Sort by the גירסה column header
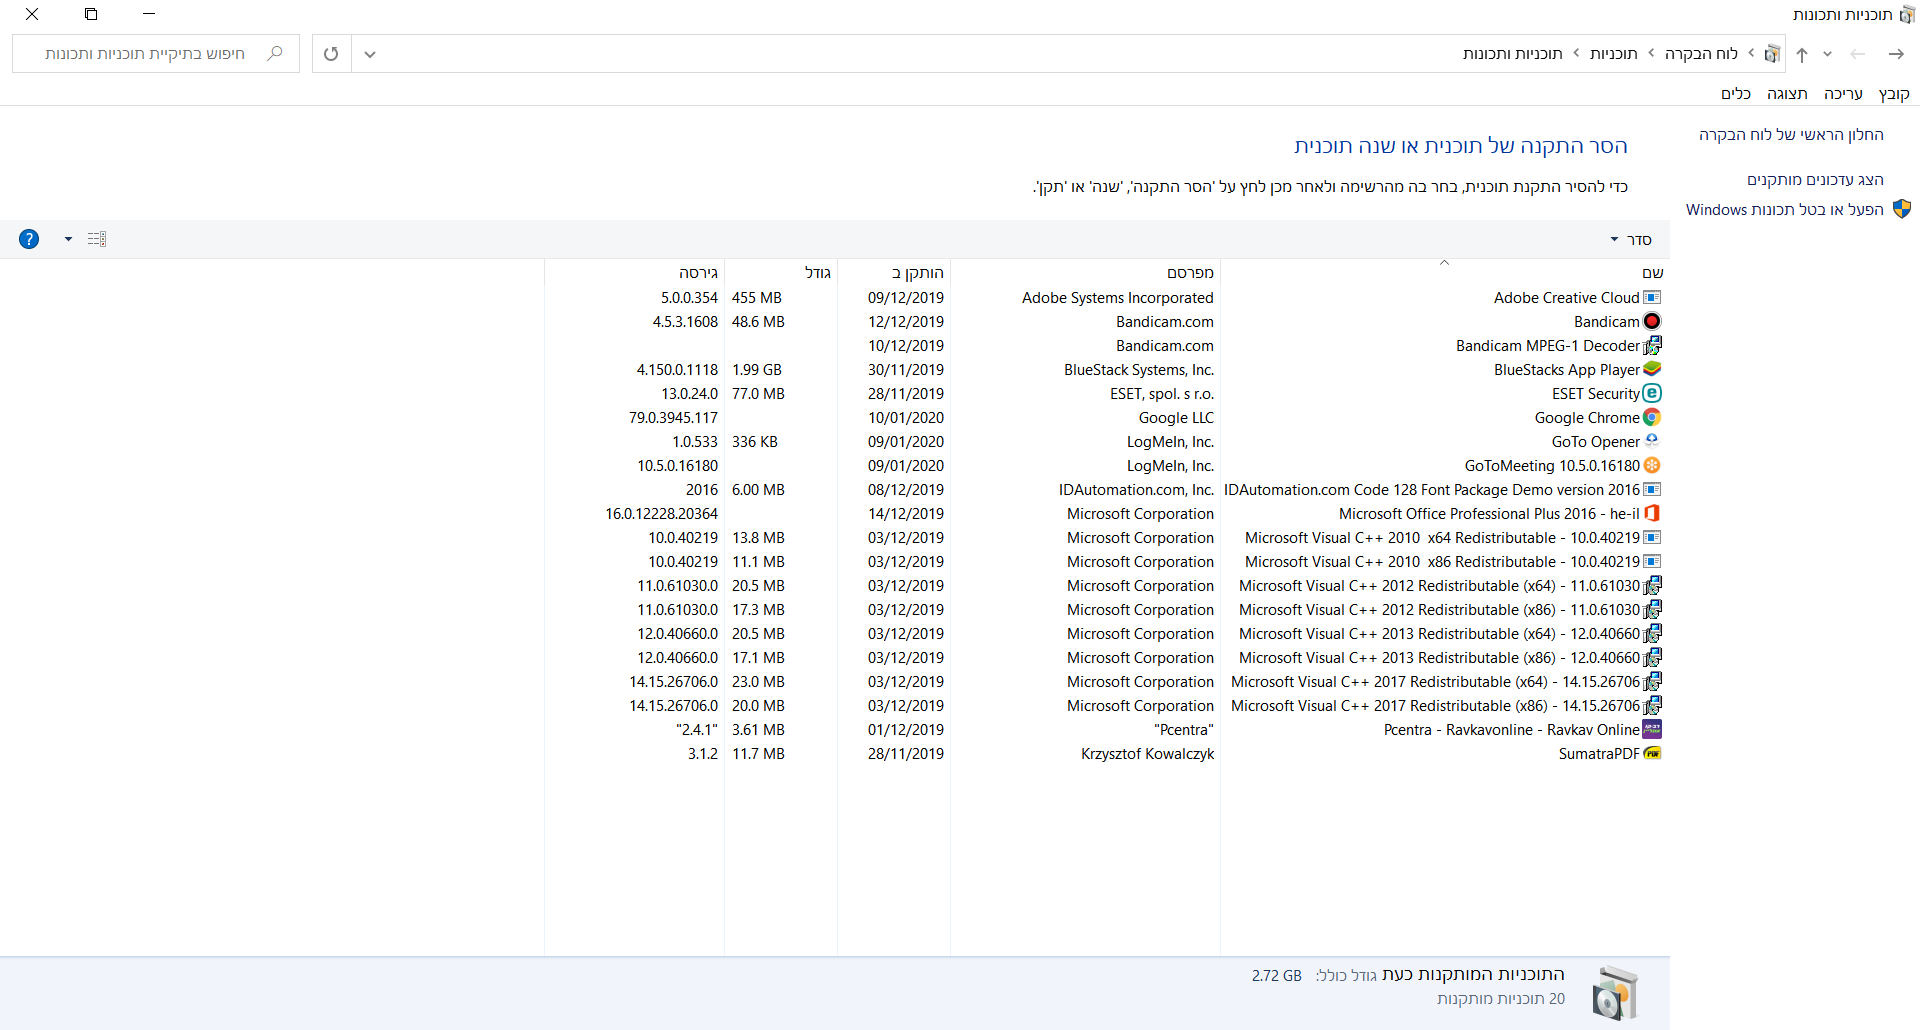Screen dimensions: 1920x1030 [634, 273]
